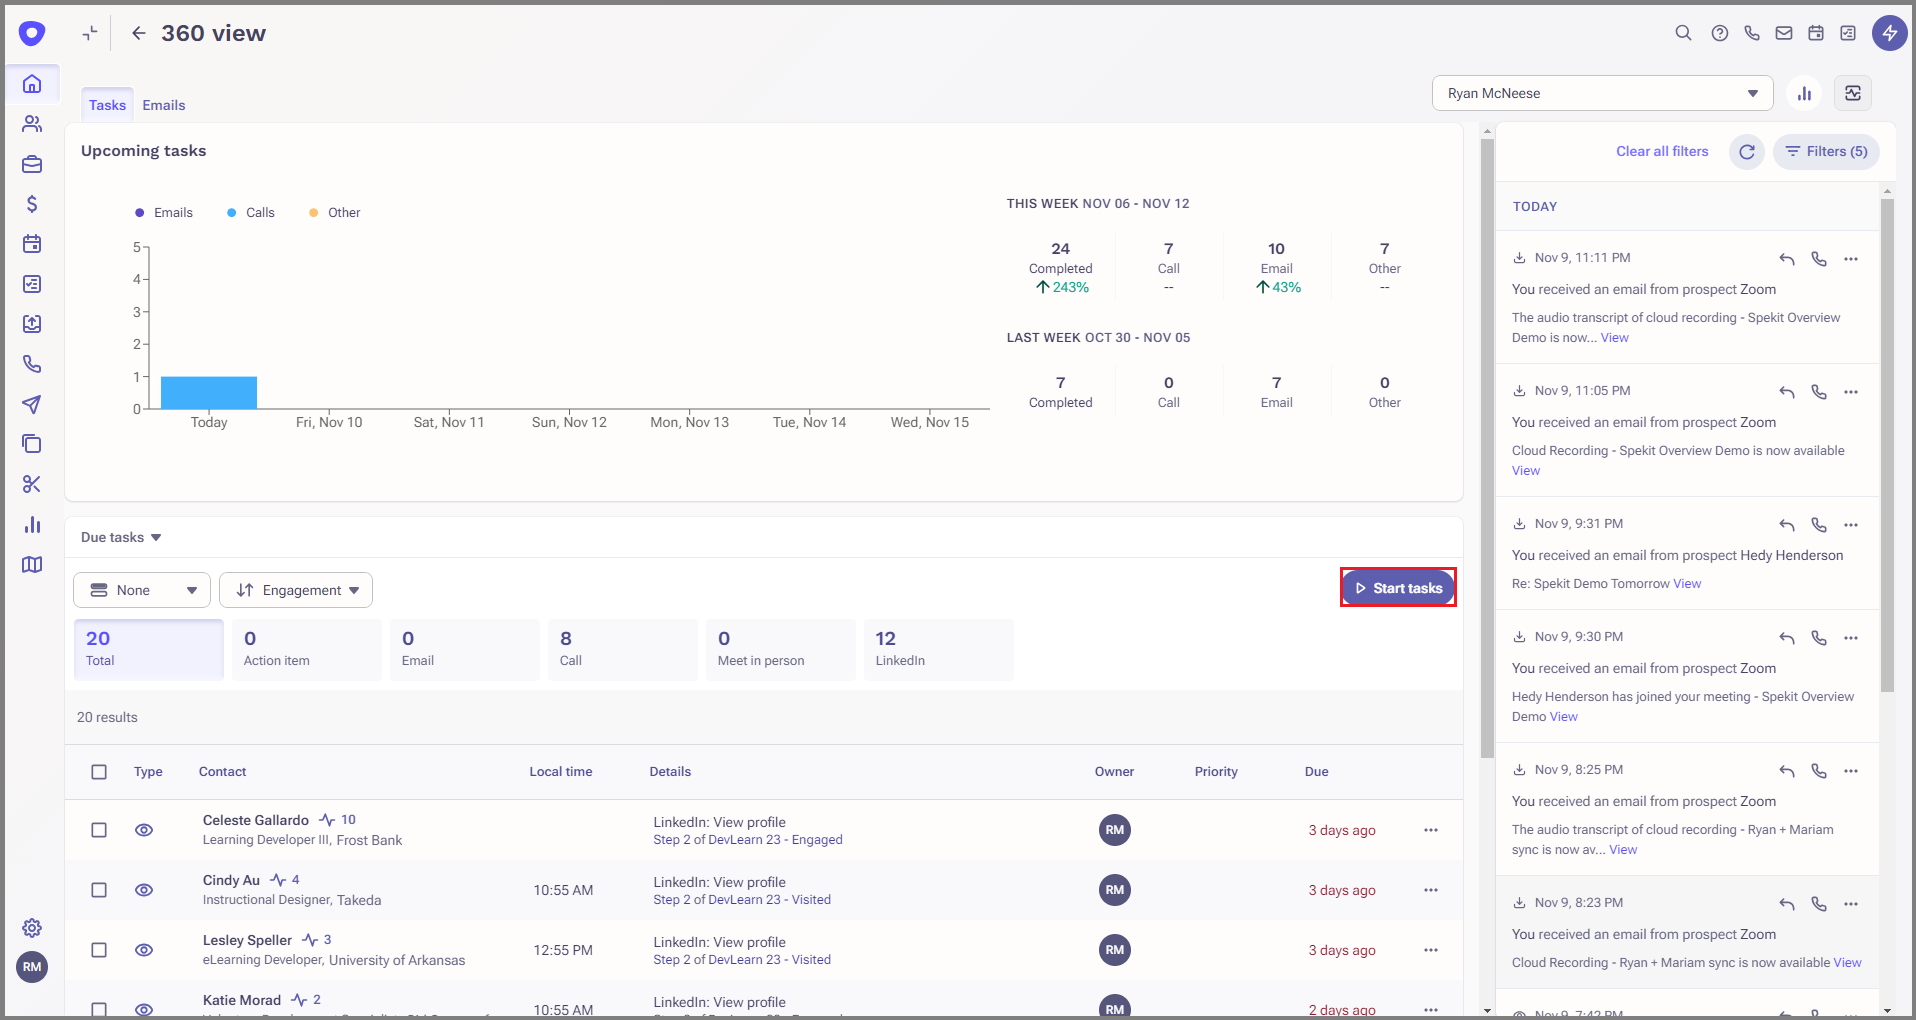This screenshot has width=1916, height=1020.
Task: Expand the Due tasks dropdown
Action: tap(121, 537)
